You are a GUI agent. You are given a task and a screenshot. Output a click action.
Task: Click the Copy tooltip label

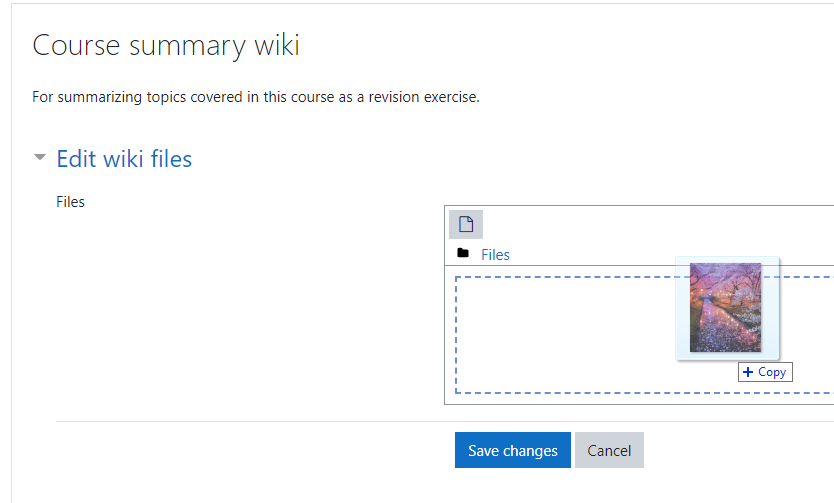[772, 372]
